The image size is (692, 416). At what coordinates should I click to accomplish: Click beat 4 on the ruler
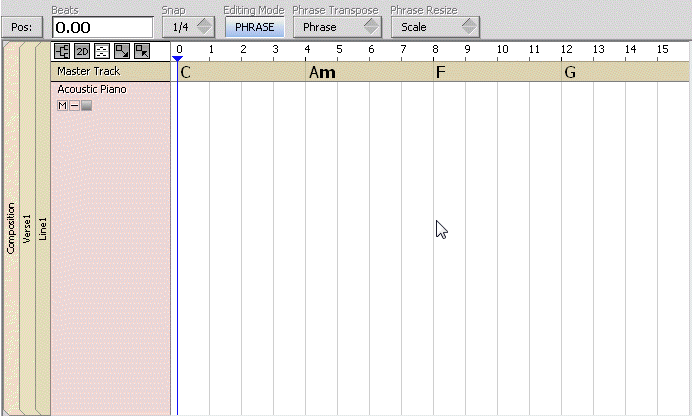pos(307,49)
